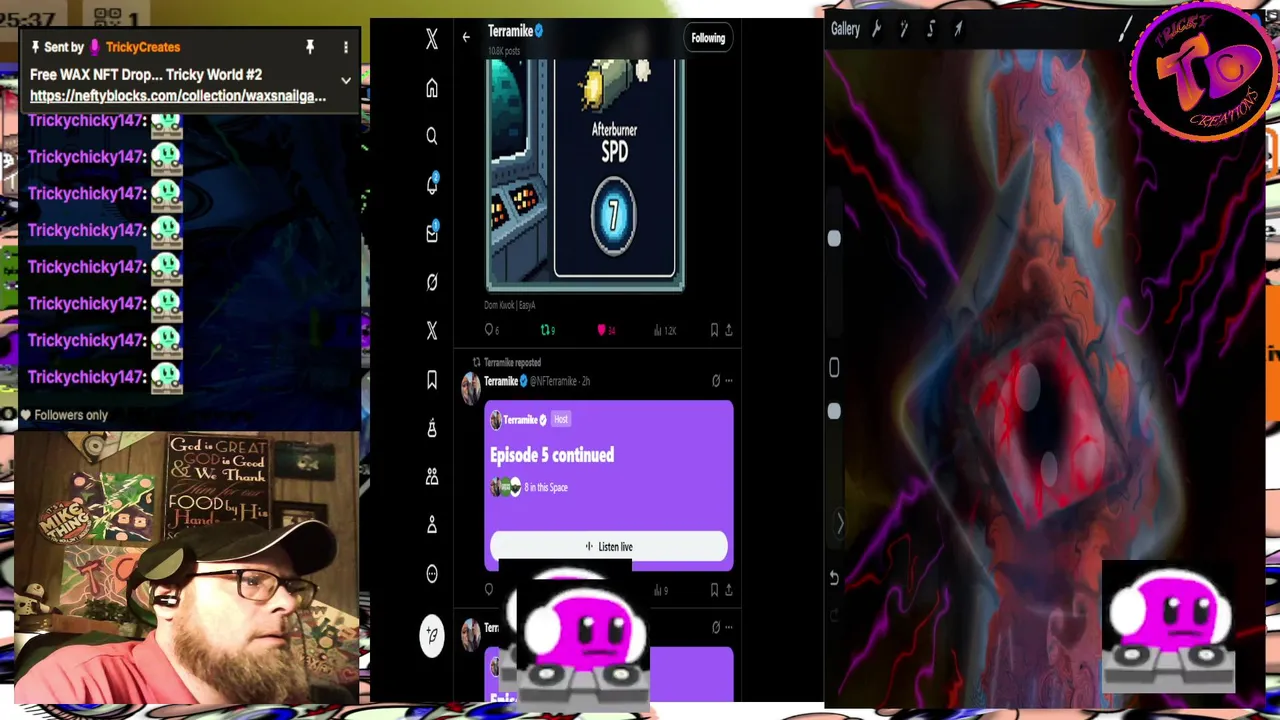Screen dimensions: 1280x720
Task: Click the 'Host' badge in Space card
Action: 561,420
